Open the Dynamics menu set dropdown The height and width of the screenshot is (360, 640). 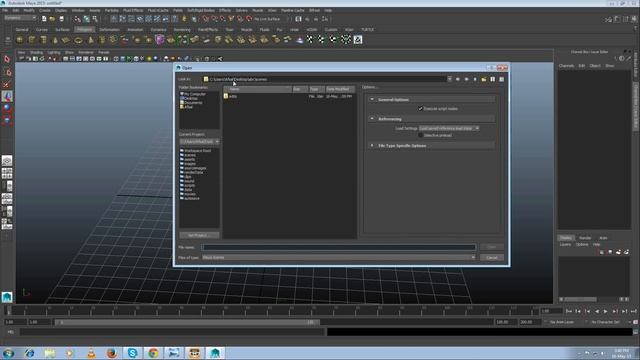click(20, 18)
